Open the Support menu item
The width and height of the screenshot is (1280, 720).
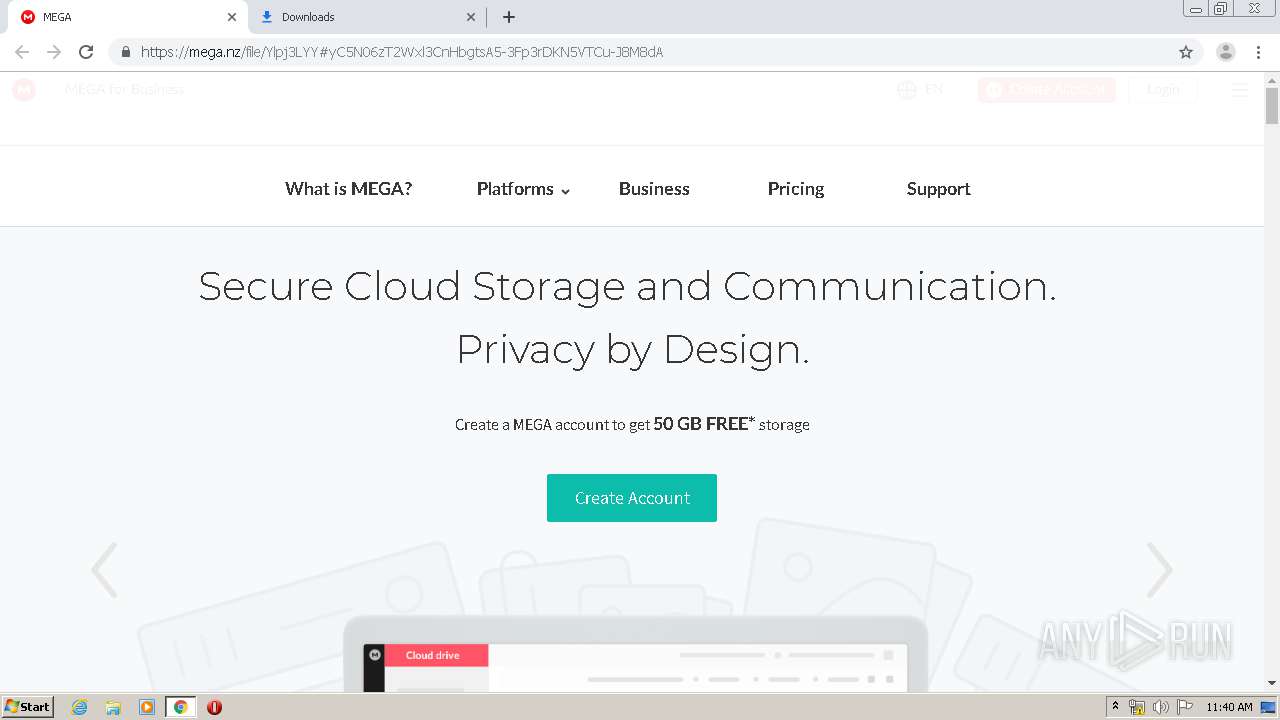click(939, 189)
